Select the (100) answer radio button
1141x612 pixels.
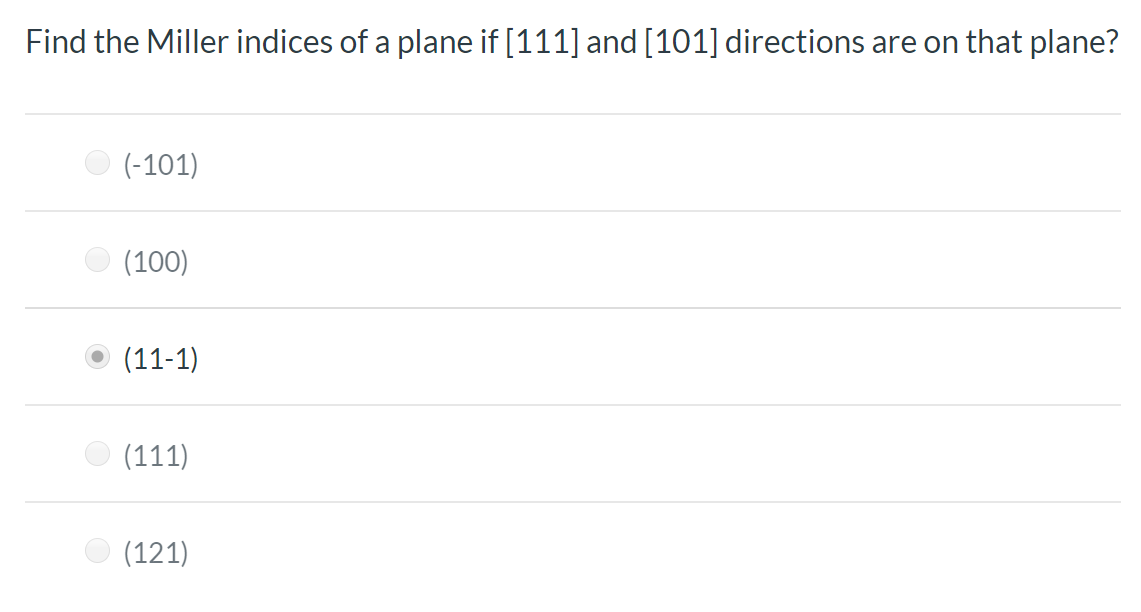(x=97, y=259)
